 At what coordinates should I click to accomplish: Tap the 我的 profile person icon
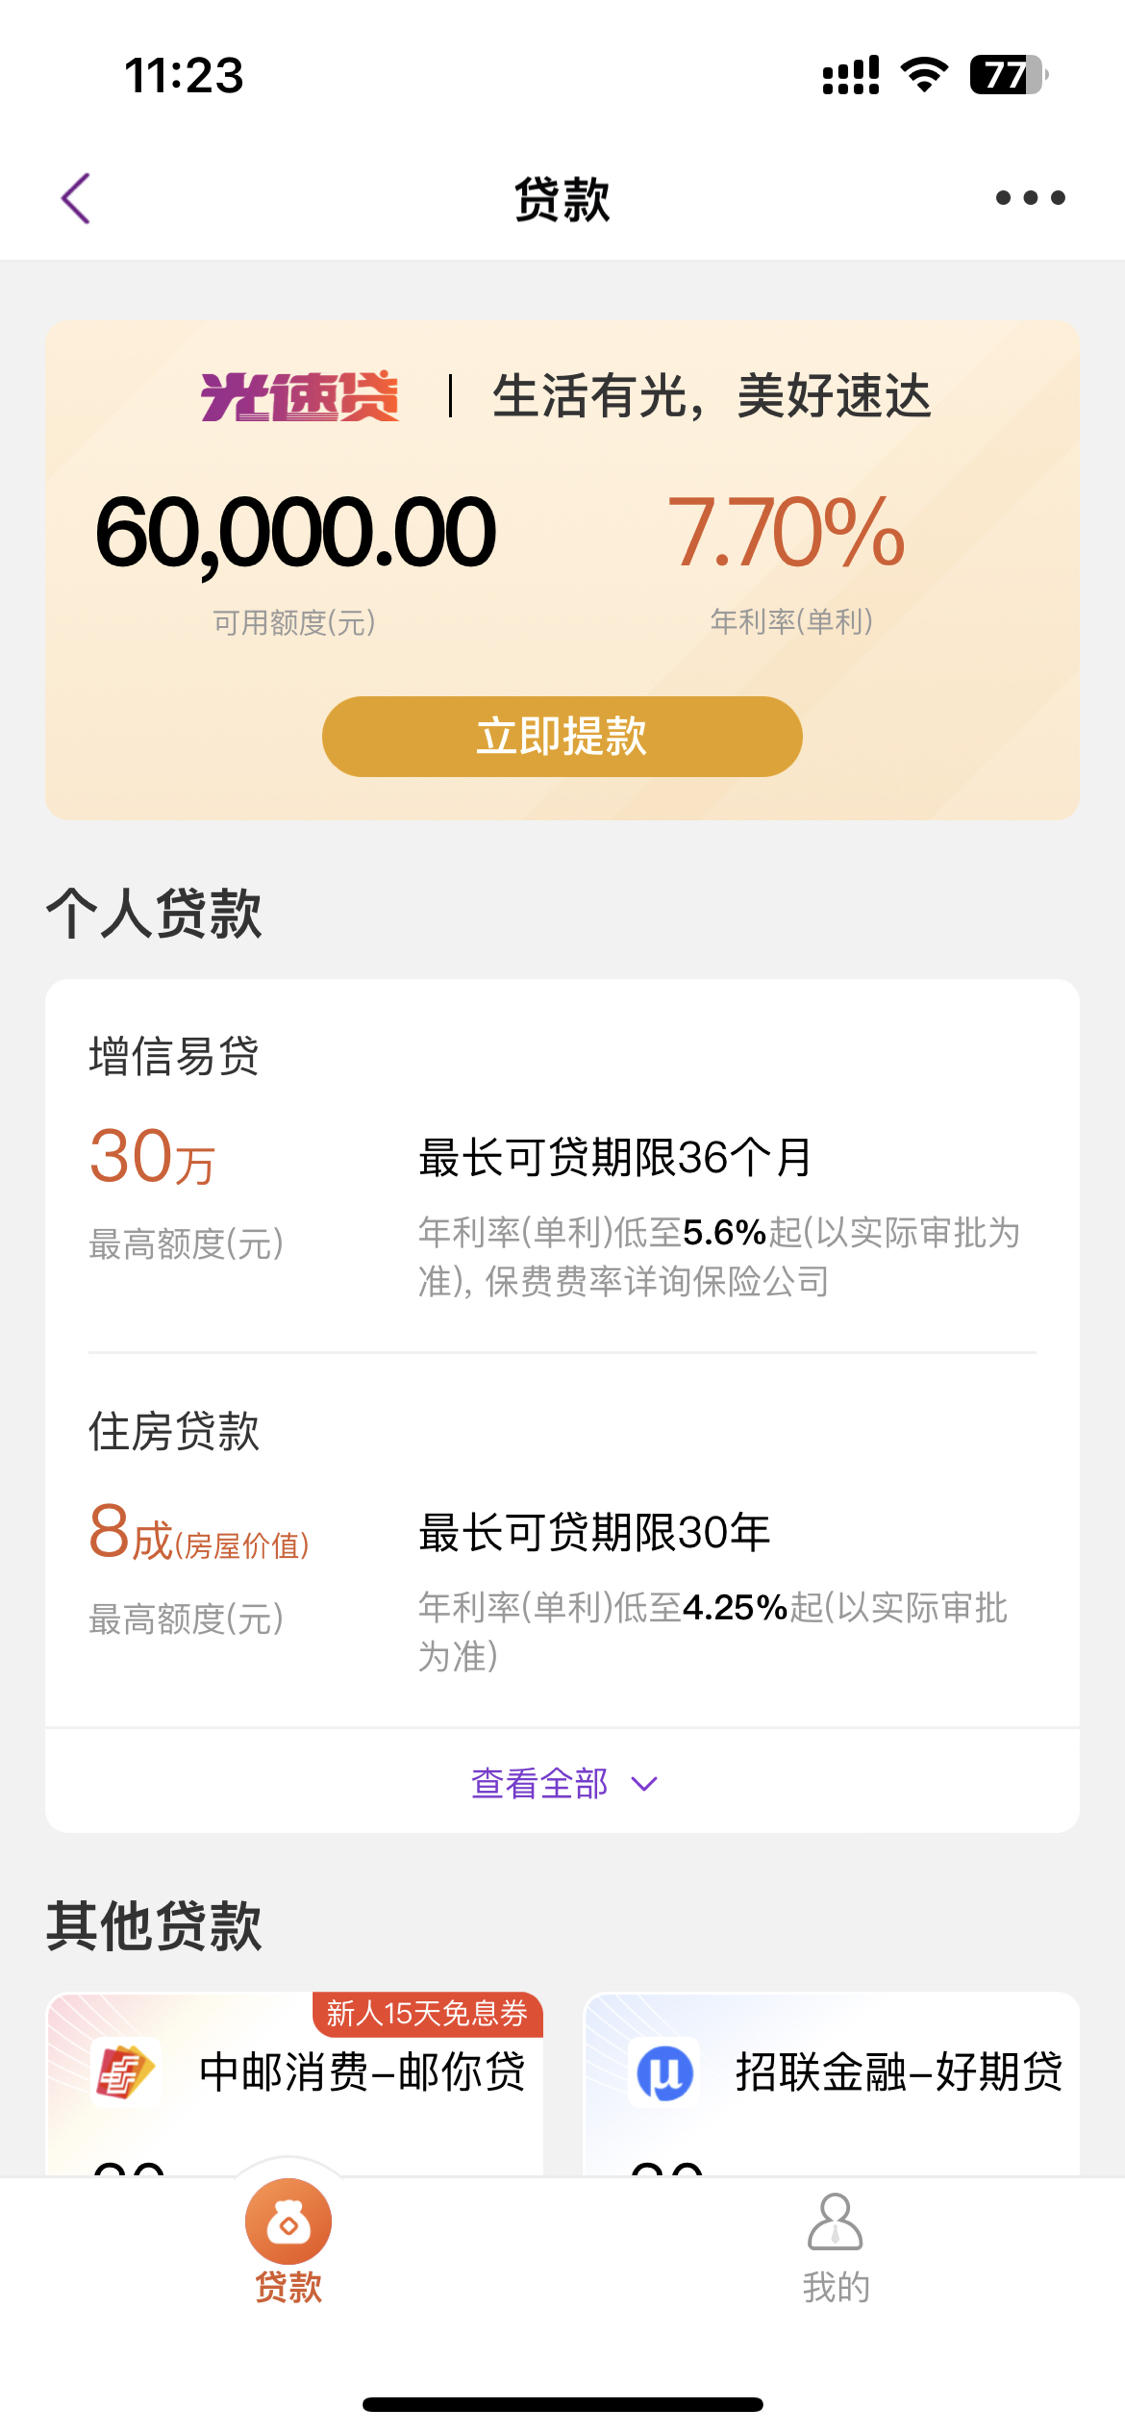pyautogui.click(x=835, y=2222)
